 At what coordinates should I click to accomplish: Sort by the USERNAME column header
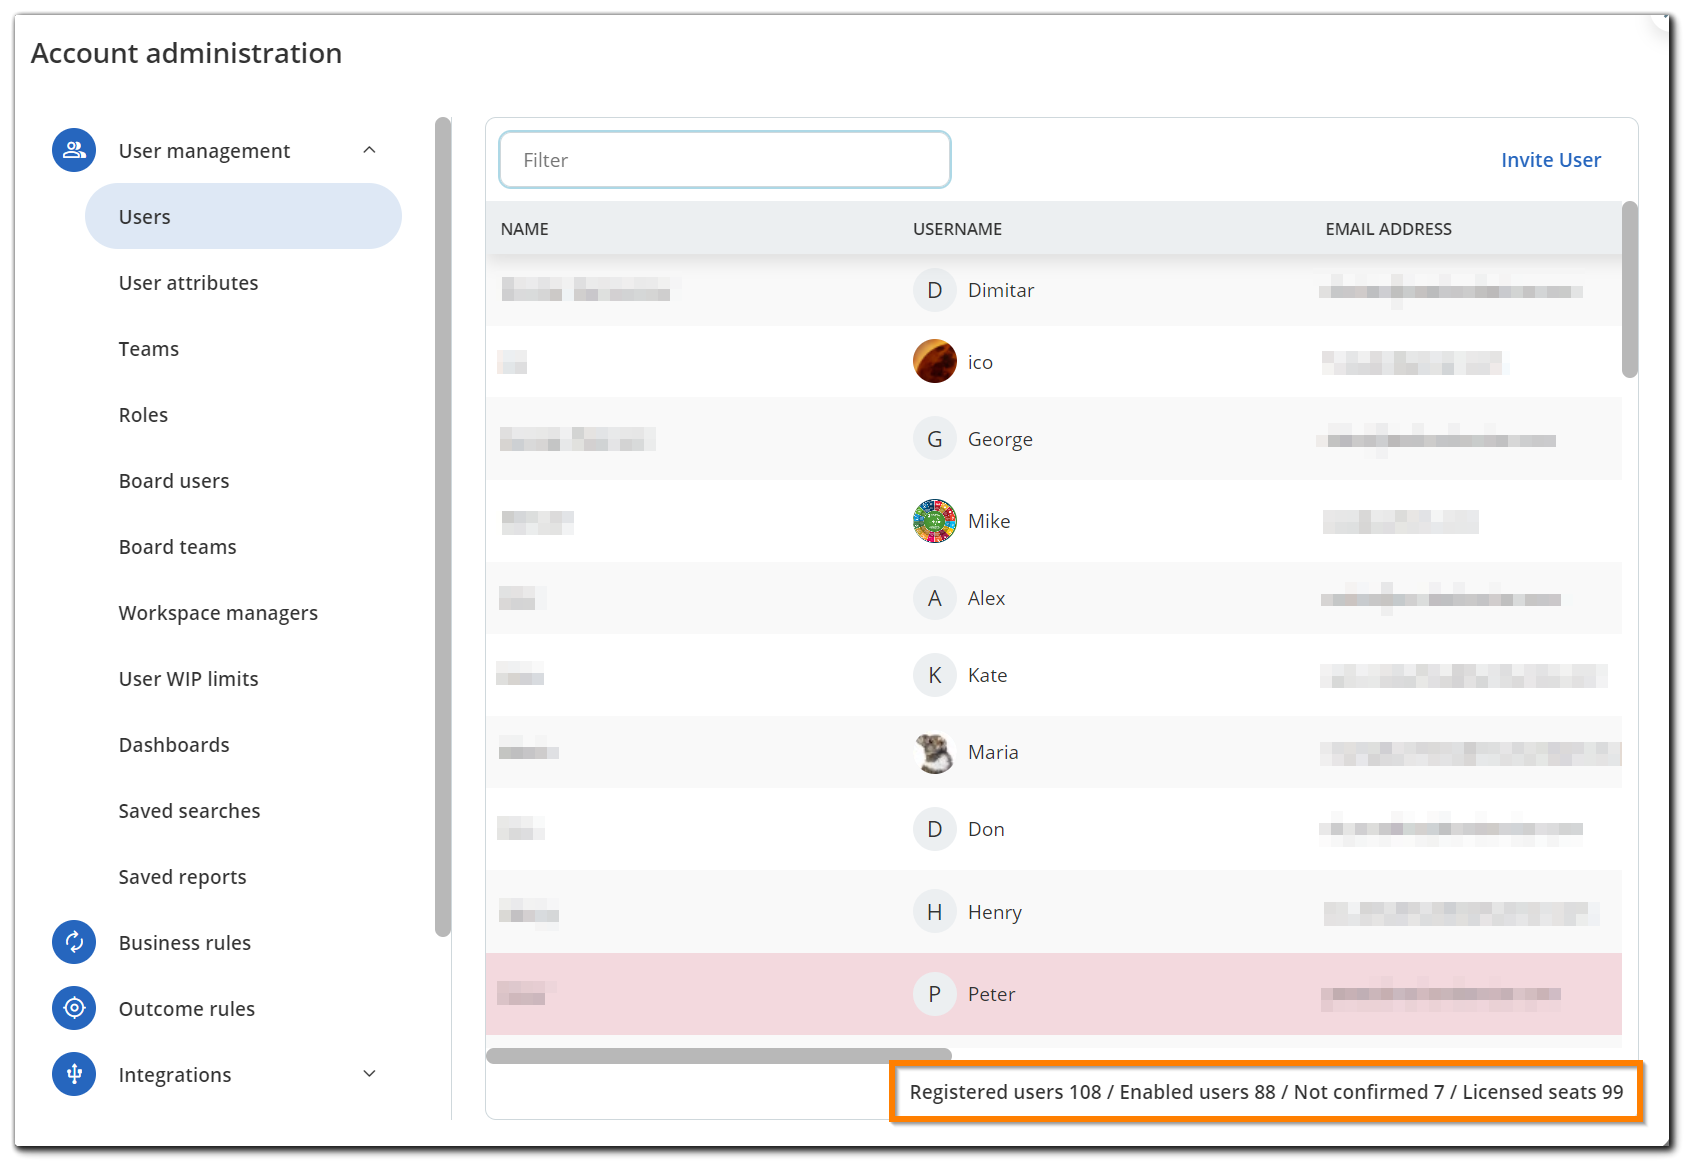(x=957, y=229)
